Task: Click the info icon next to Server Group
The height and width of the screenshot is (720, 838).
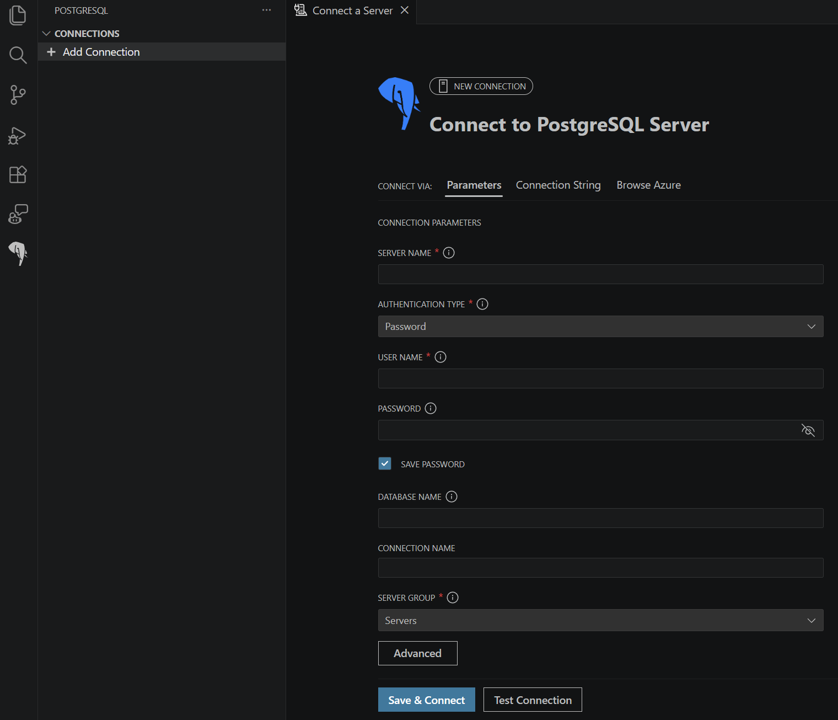Action: (x=453, y=598)
